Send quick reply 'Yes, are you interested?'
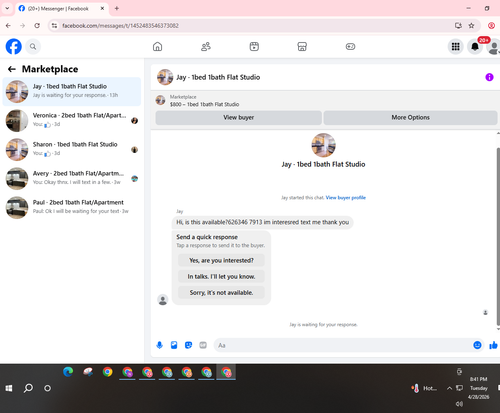The width and height of the screenshot is (500, 413). pyautogui.click(x=221, y=260)
